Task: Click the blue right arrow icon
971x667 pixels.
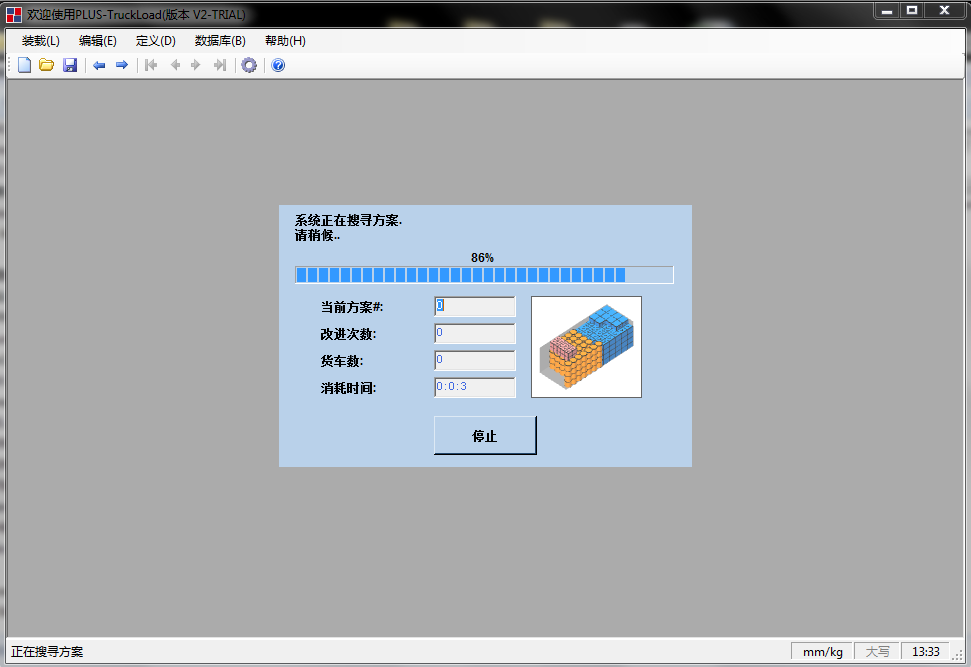Action: point(122,65)
